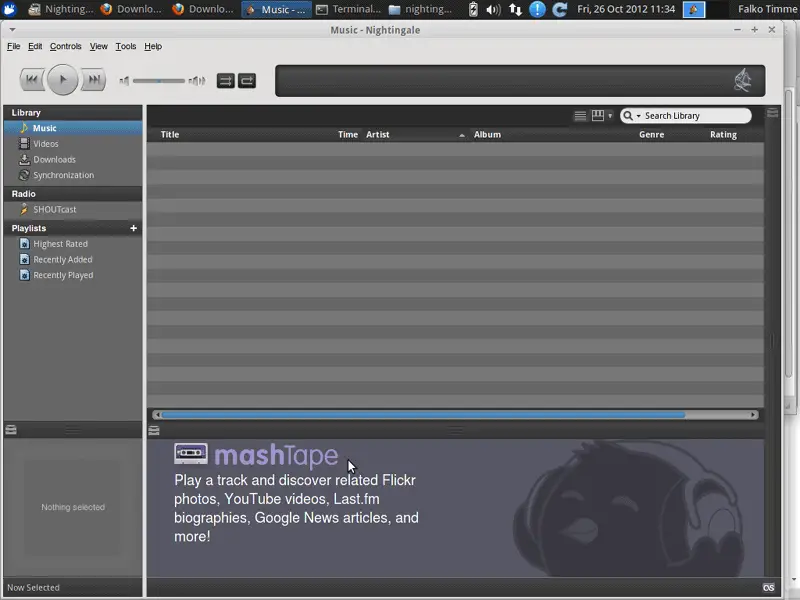Skip to the next track
Screen dimensions: 800x600
click(x=94, y=80)
